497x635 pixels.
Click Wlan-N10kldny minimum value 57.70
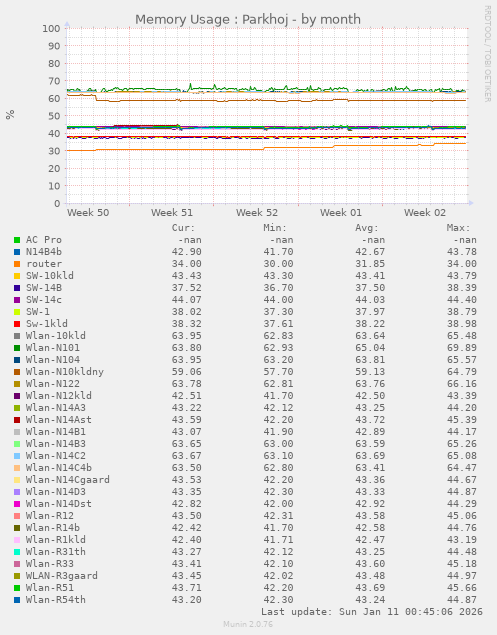[x=278, y=372]
